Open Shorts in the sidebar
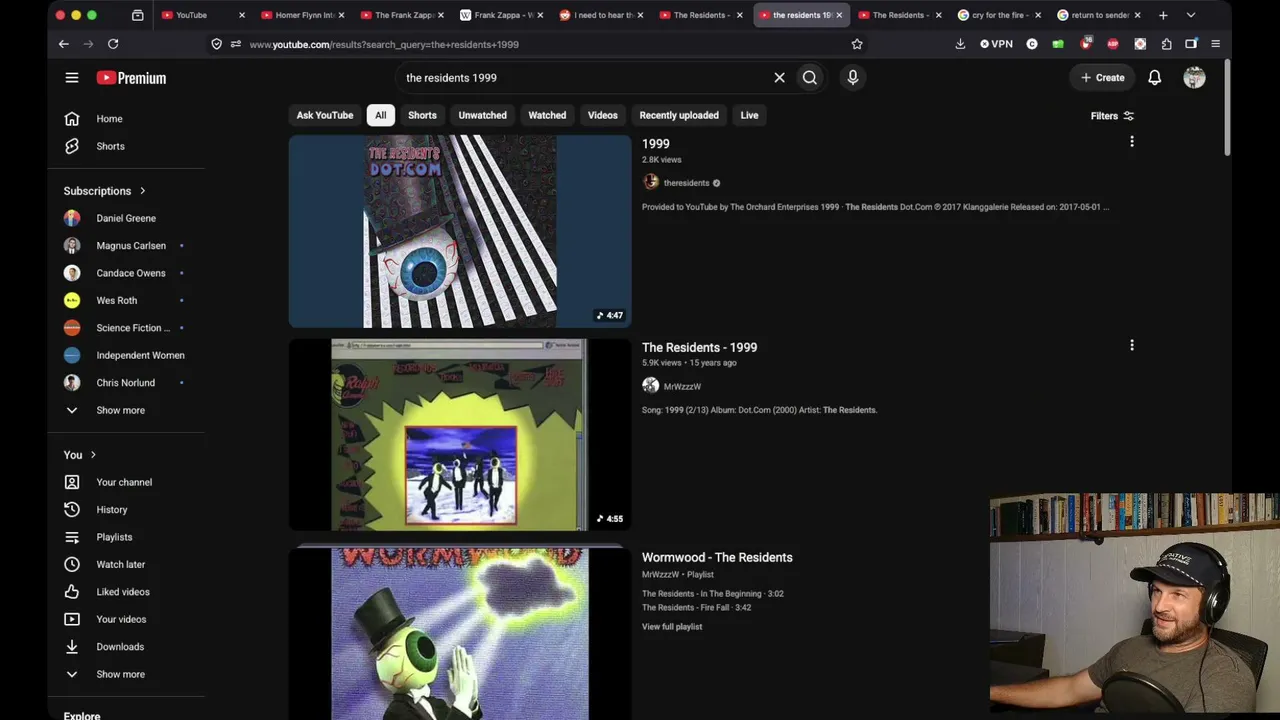The width and height of the screenshot is (1280, 720). point(110,146)
